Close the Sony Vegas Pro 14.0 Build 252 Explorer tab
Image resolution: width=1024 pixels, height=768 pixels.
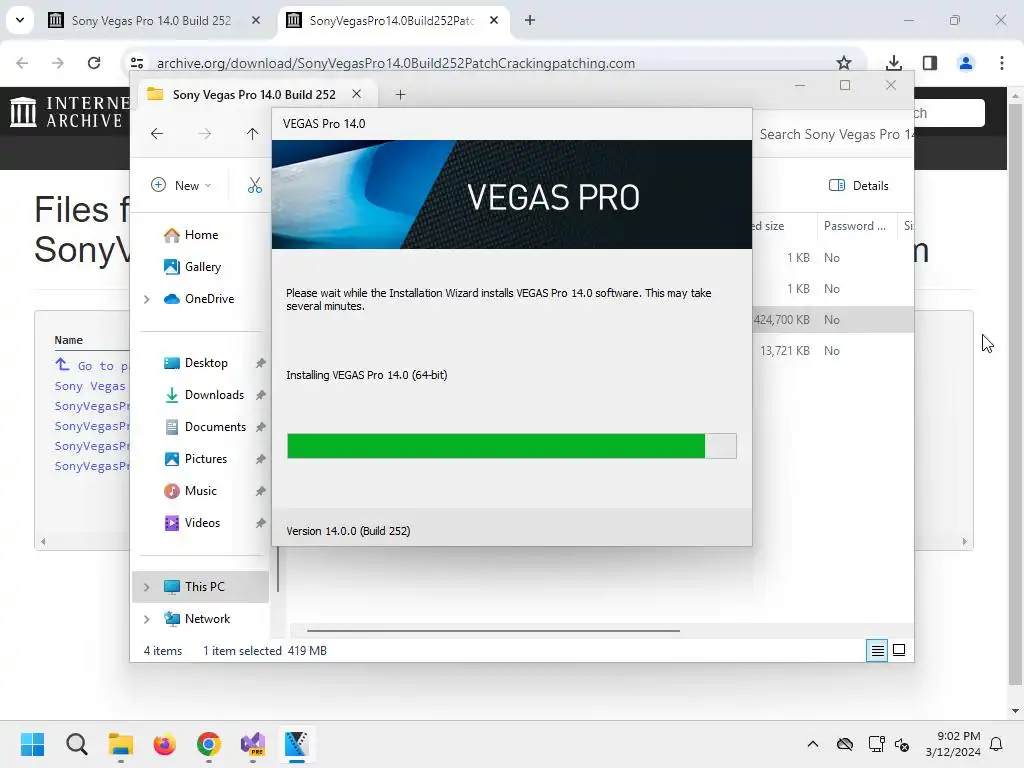coord(357,94)
